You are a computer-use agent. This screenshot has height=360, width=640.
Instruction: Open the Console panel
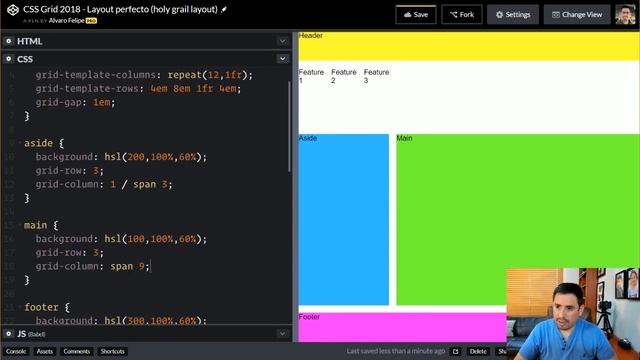click(x=16, y=351)
